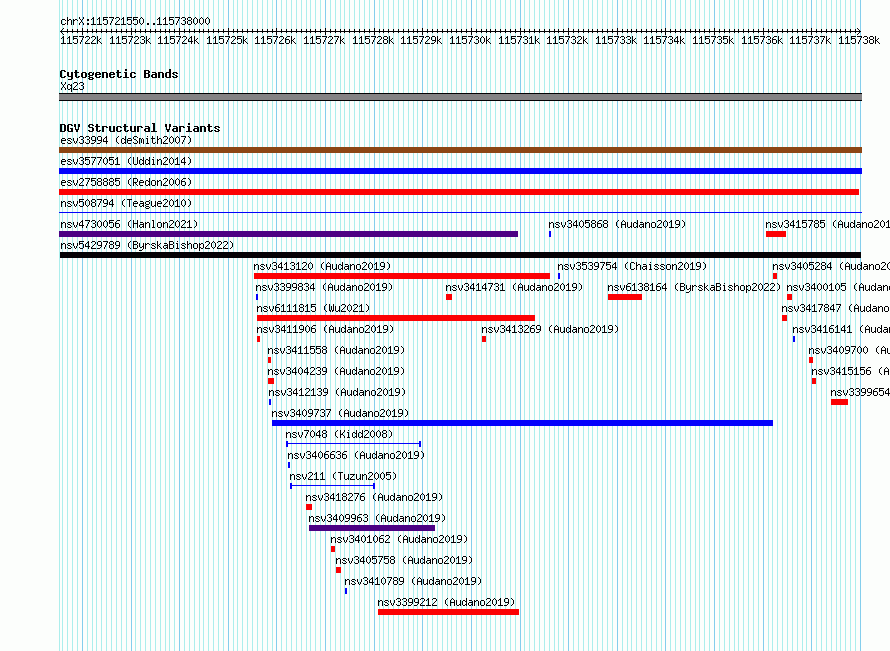Open the nsv3409700 variant label
The image size is (890, 651).
coord(849,350)
